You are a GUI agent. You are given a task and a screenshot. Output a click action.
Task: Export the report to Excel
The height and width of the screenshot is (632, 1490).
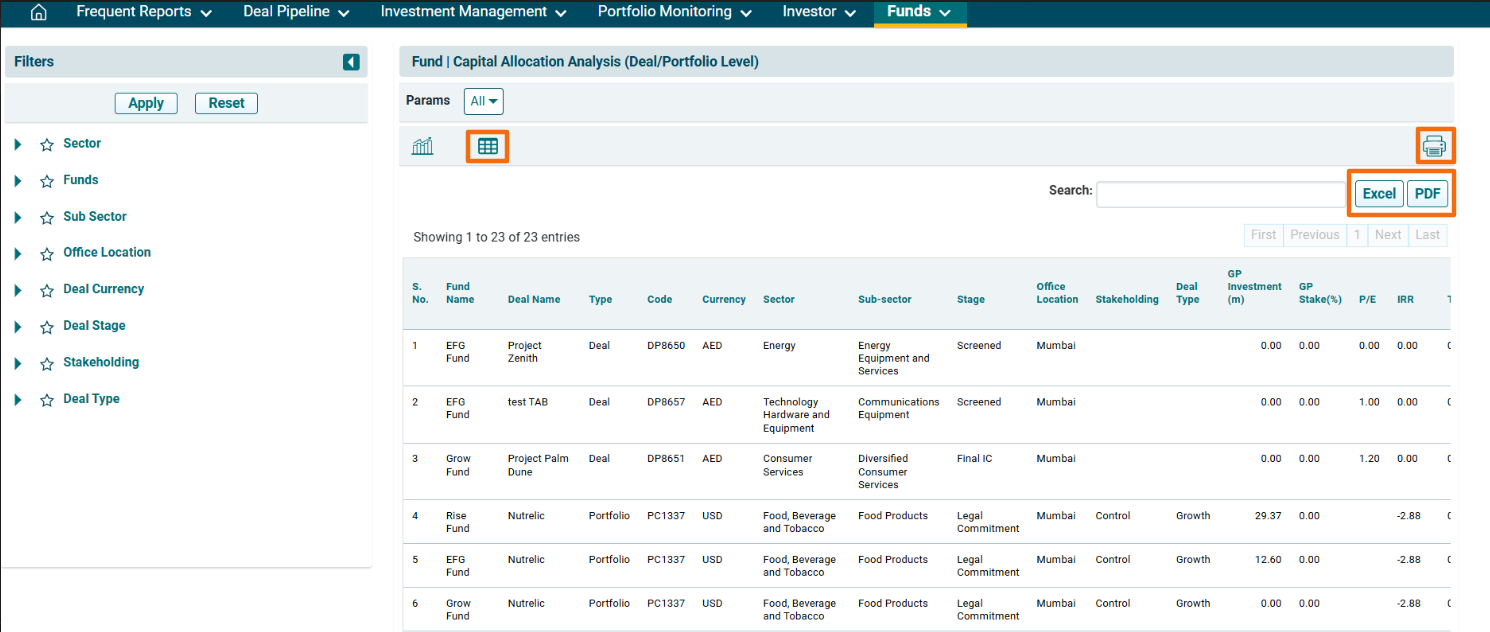click(1379, 194)
